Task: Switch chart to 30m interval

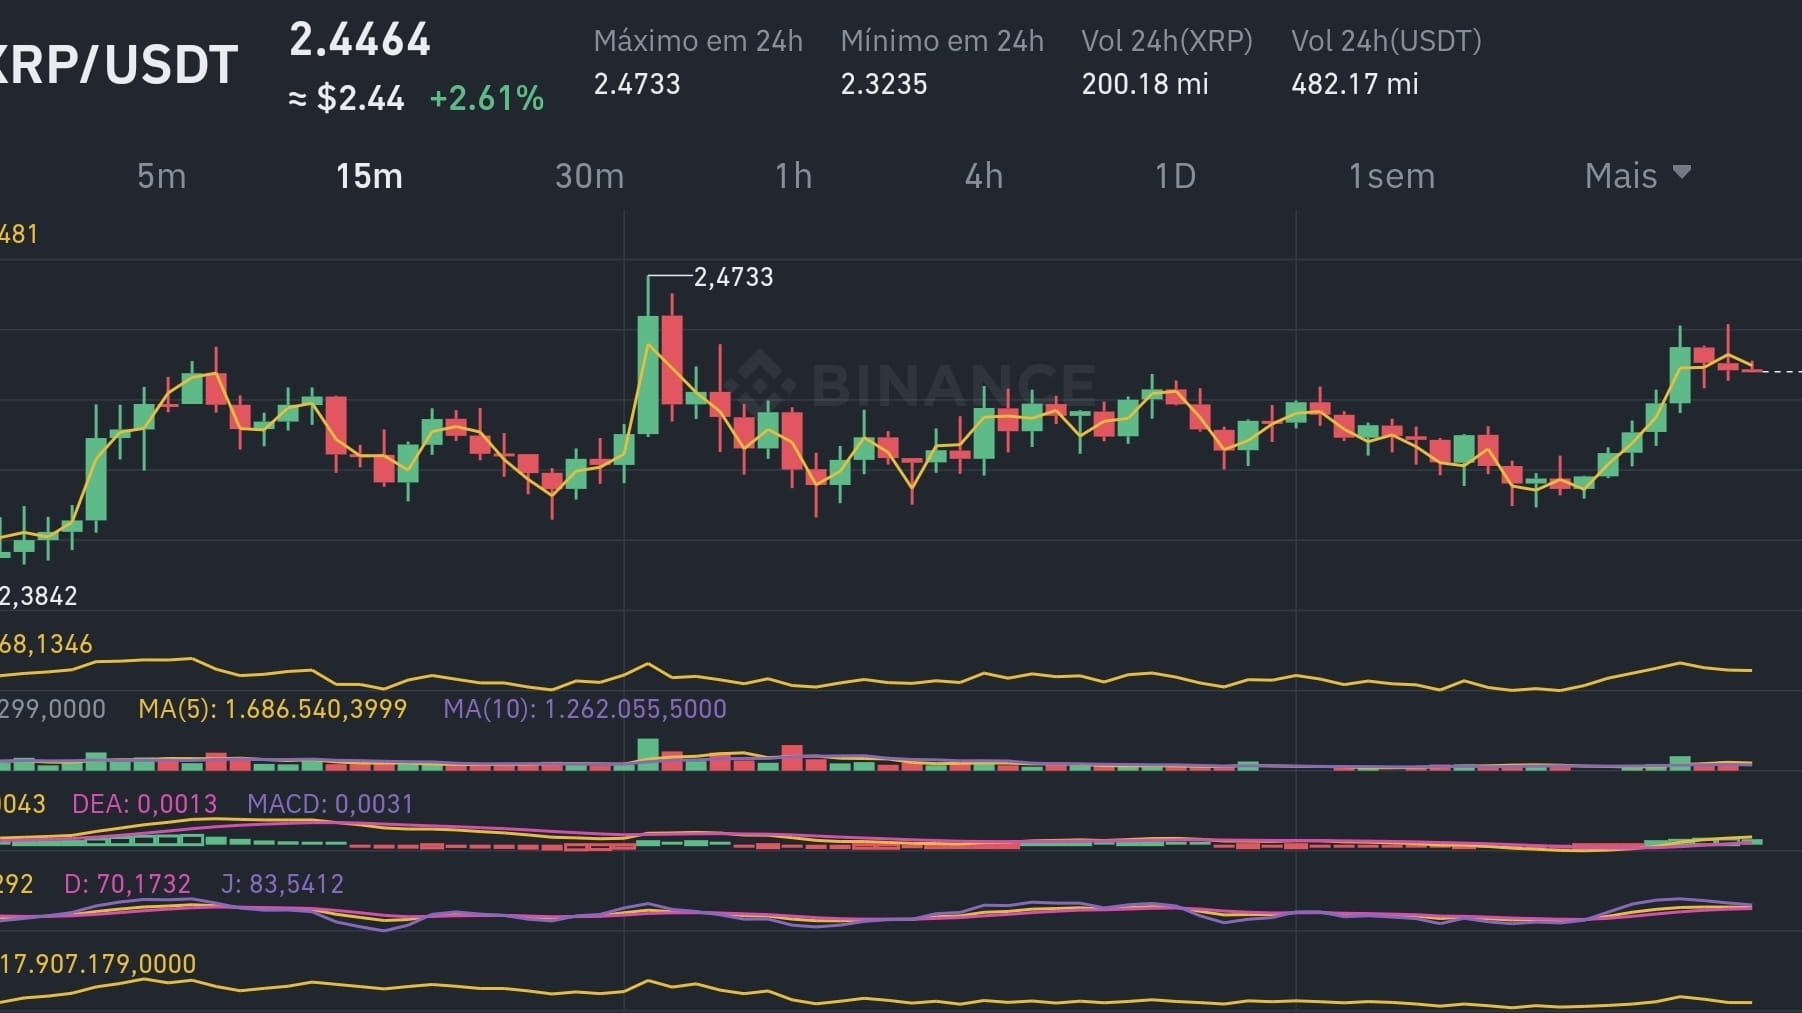Action: coord(589,176)
